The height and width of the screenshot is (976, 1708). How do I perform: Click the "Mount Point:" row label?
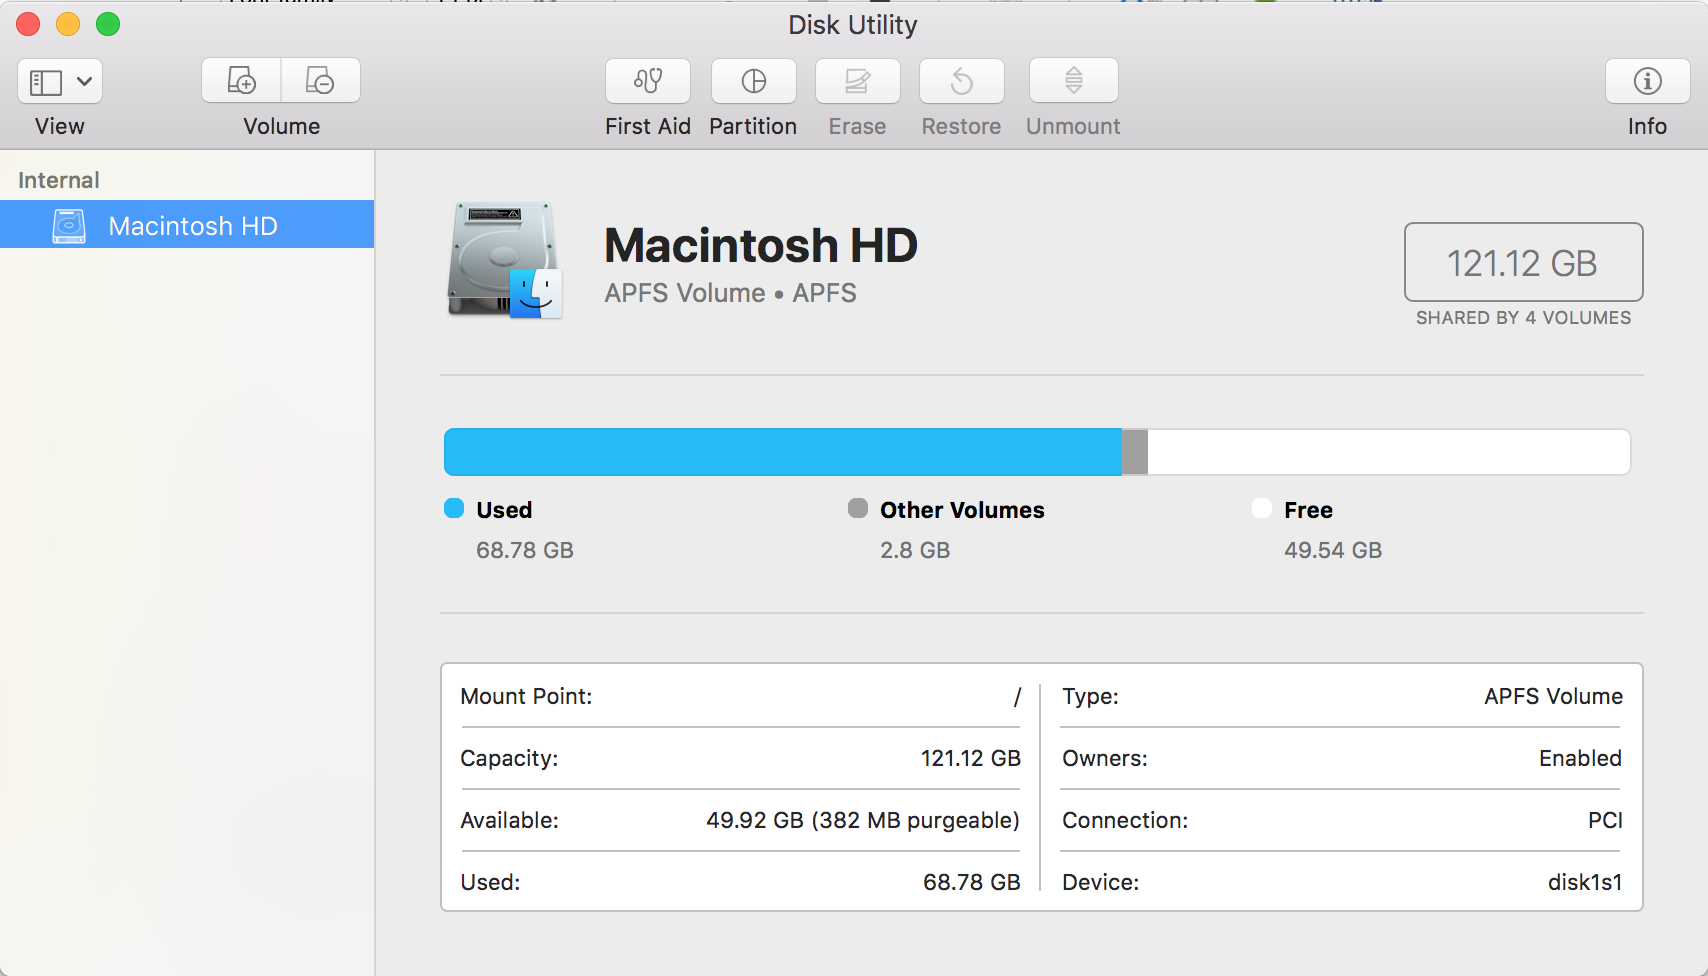[526, 696]
